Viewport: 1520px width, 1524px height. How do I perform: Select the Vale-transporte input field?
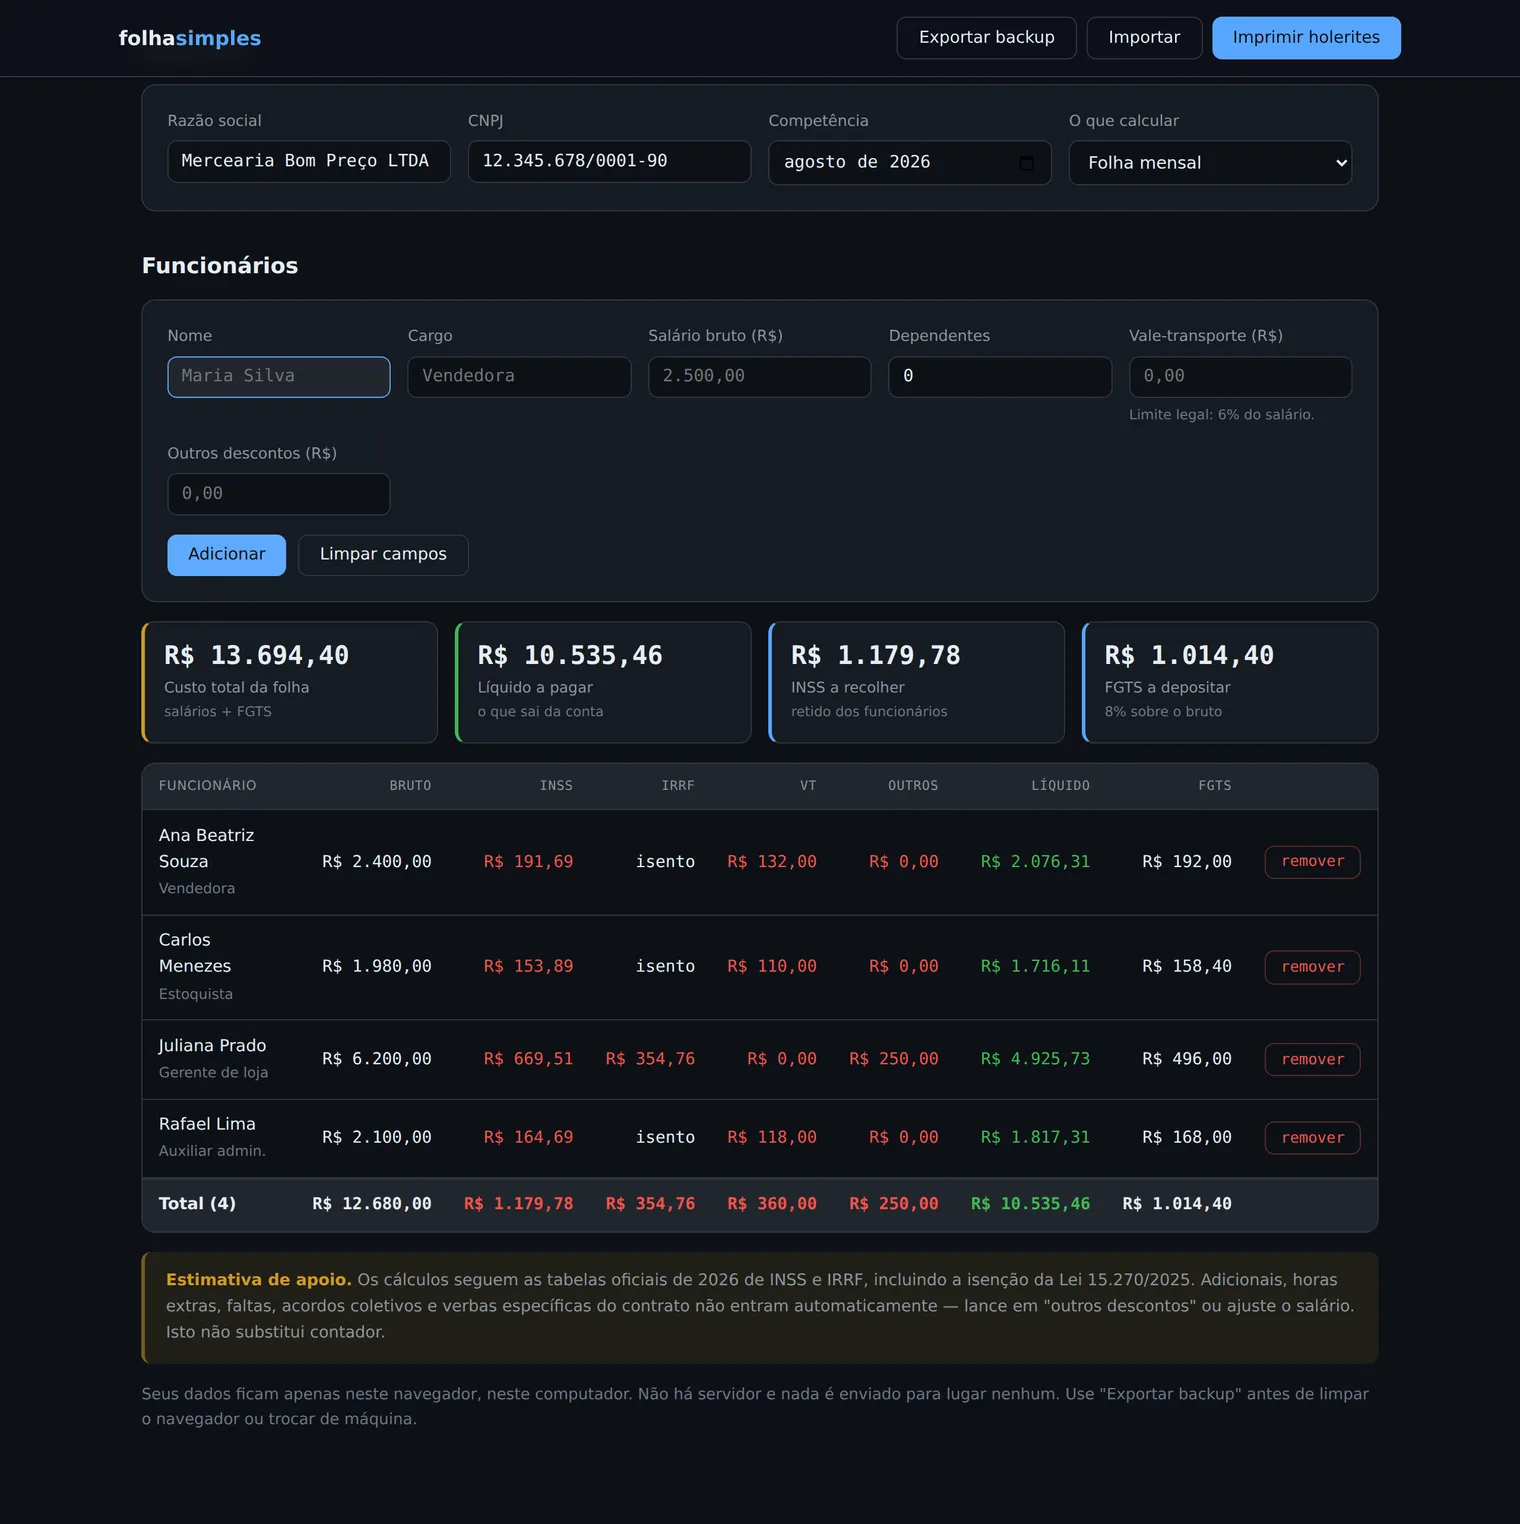(x=1240, y=377)
